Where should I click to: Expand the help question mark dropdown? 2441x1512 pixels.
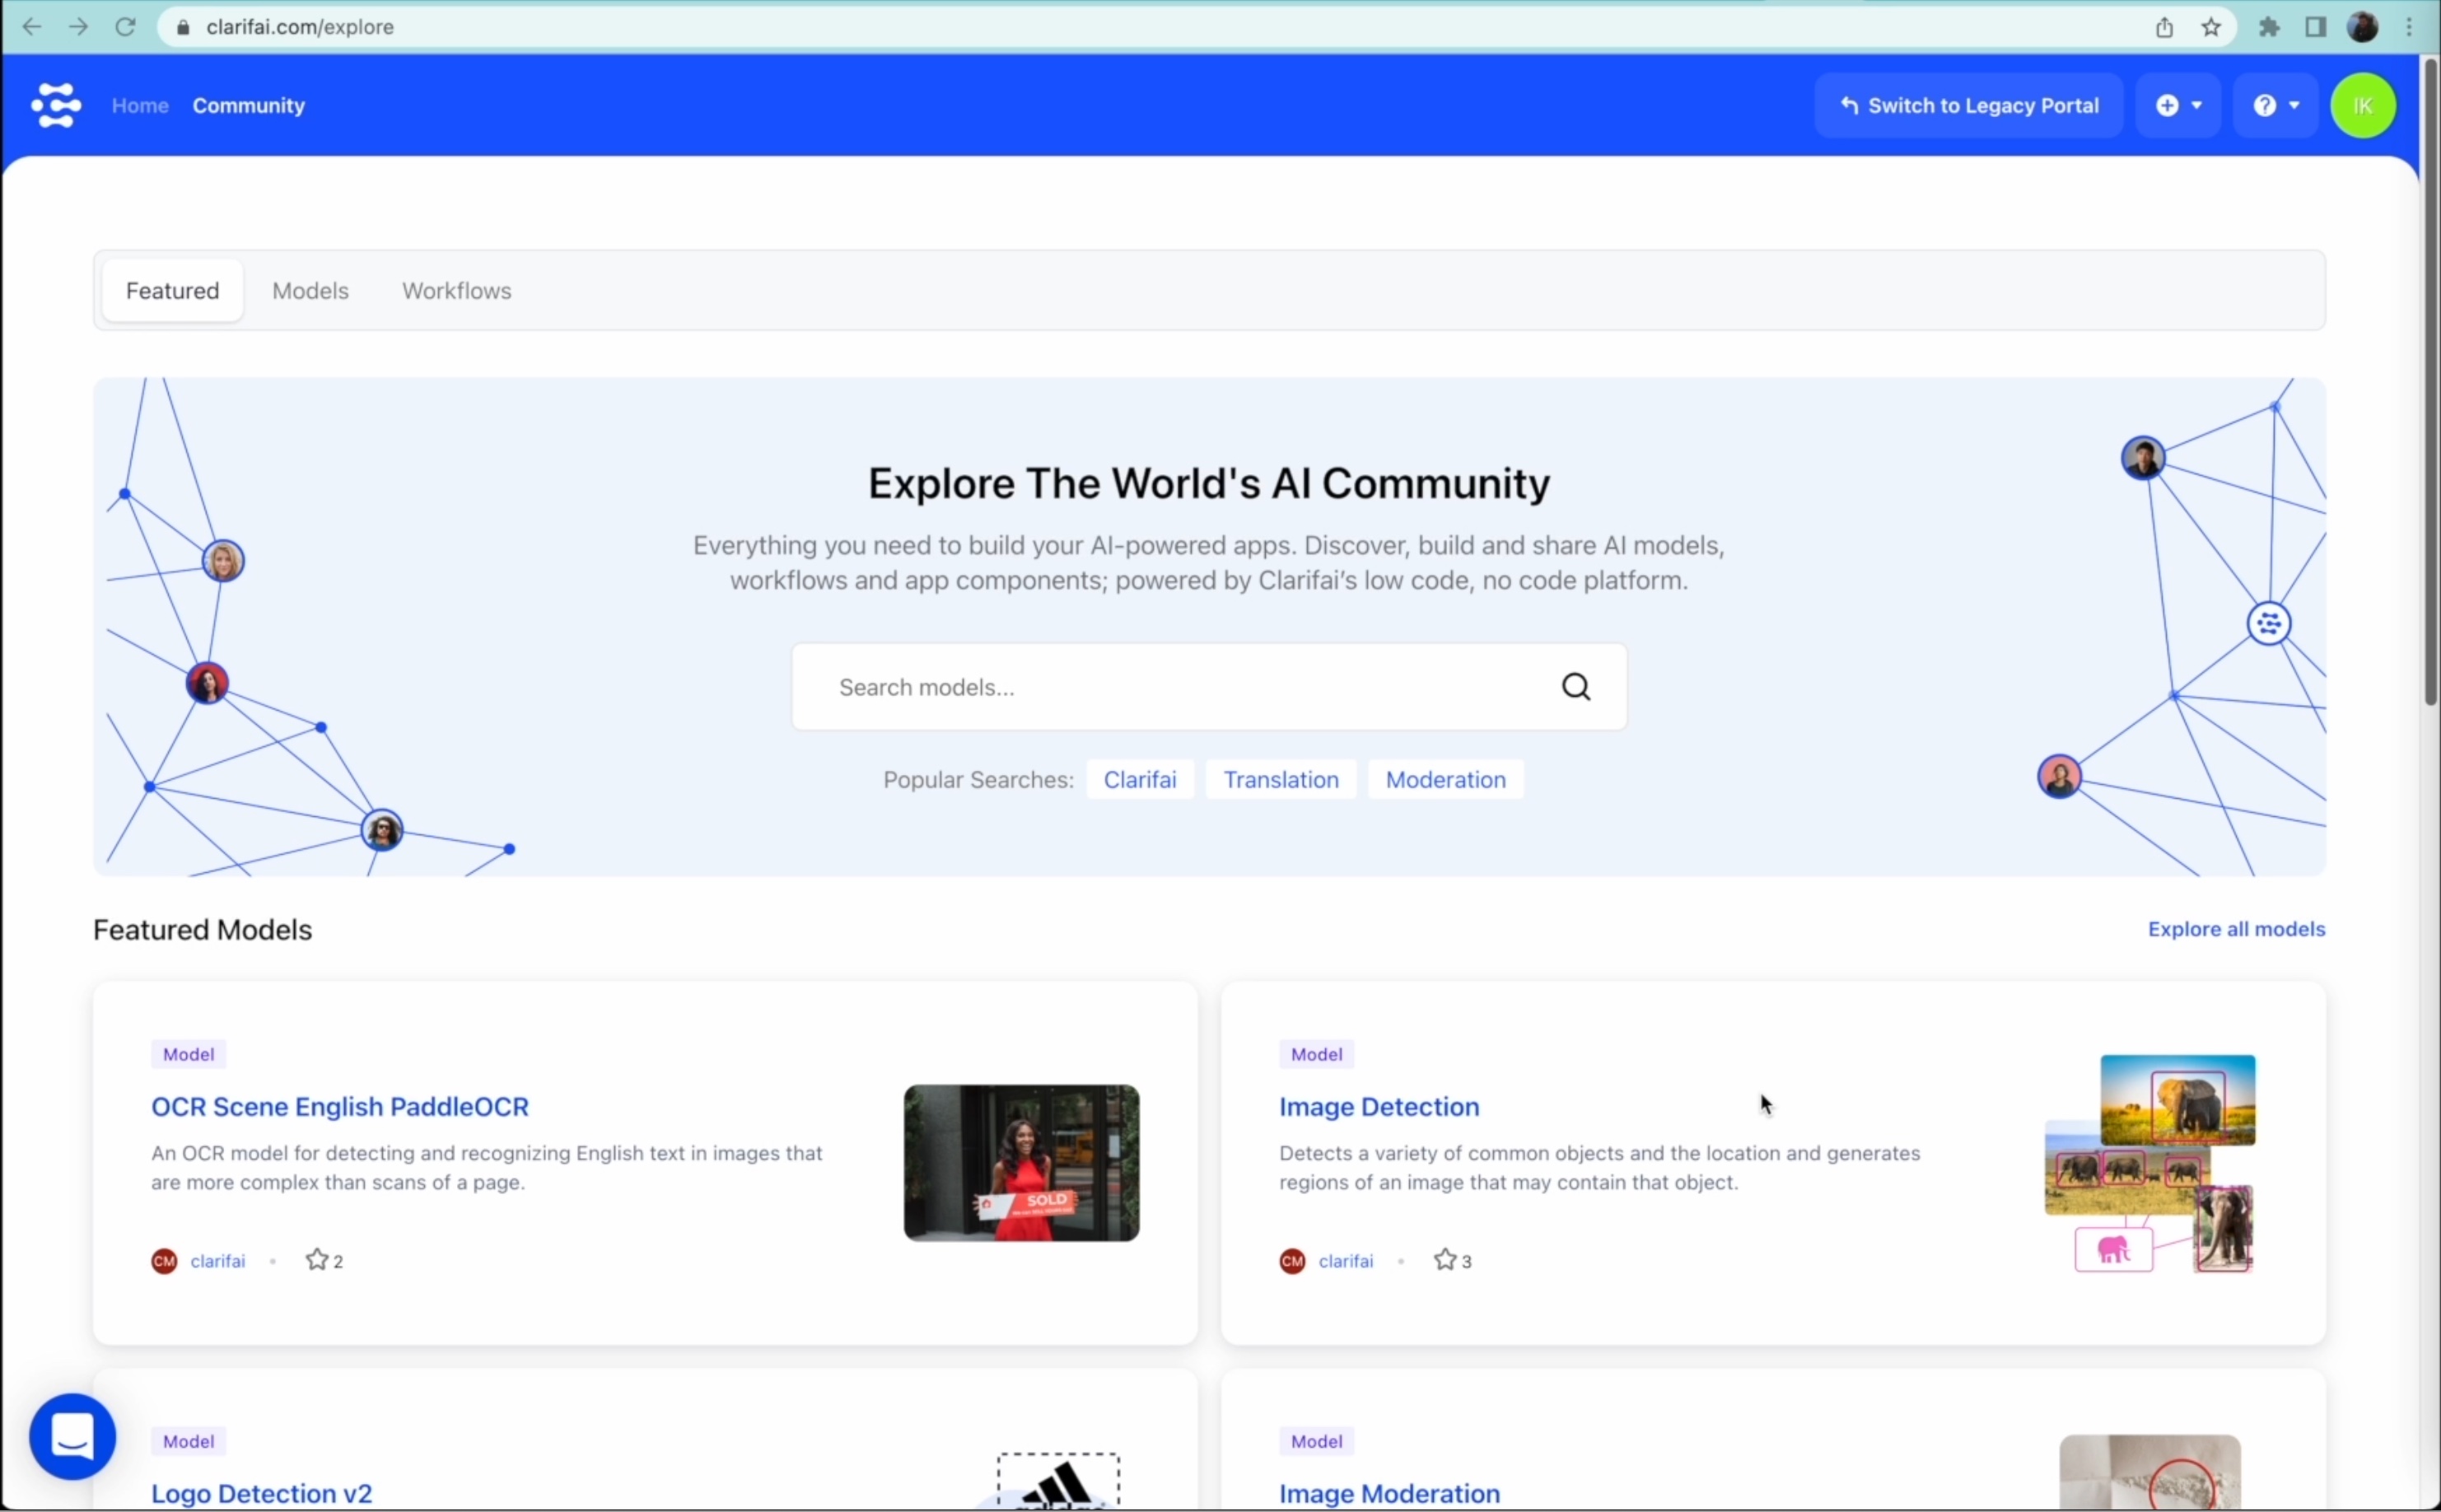coord(2276,105)
